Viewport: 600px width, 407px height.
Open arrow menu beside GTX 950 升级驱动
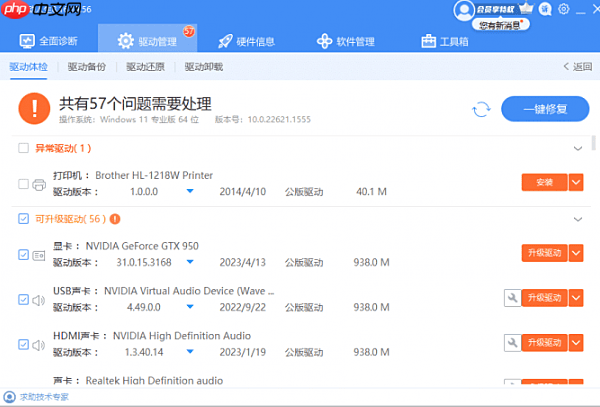point(576,253)
